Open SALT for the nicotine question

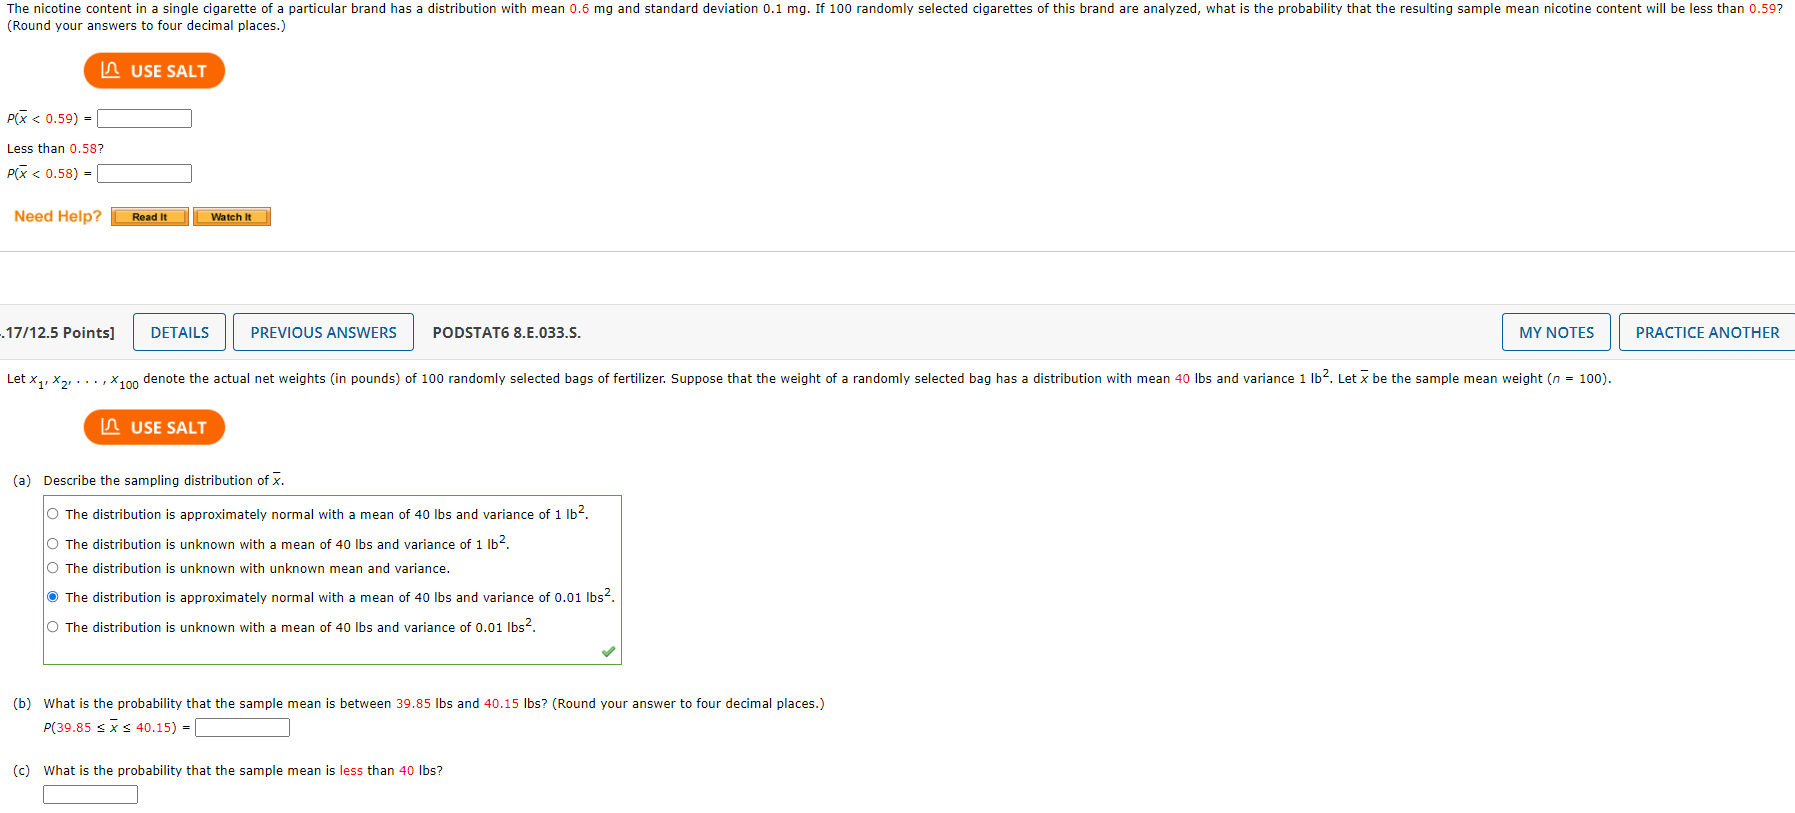click(154, 71)
